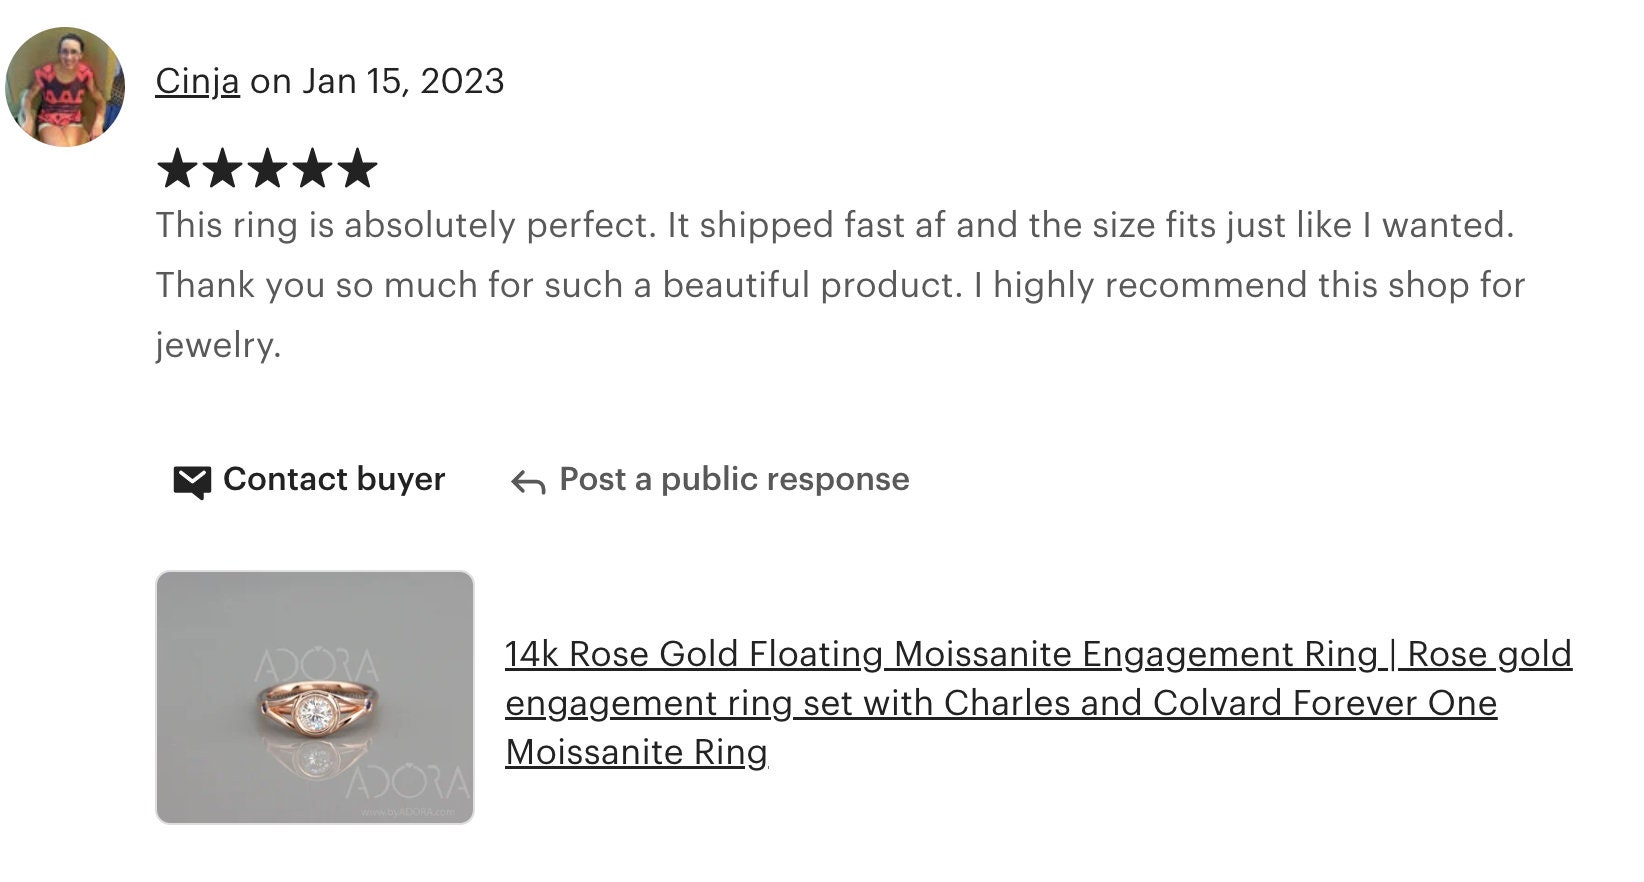Click the second rating star
This screenshot has width=1644, height=882.
click(222, 168)
